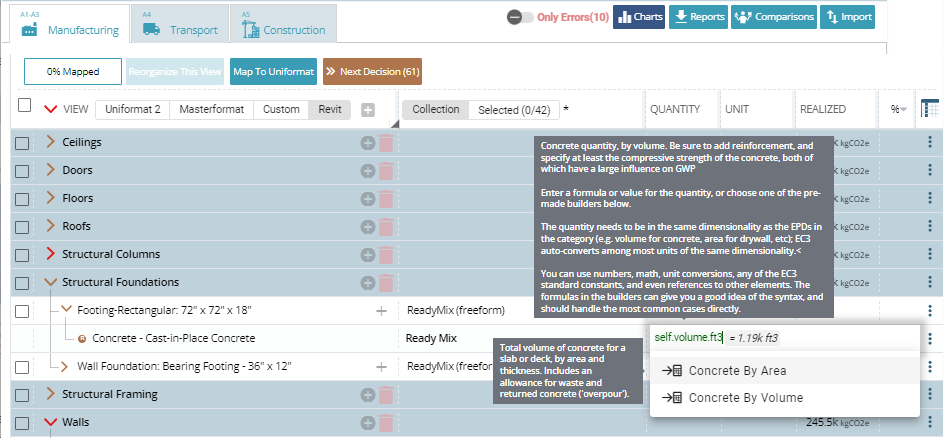
Task: Click plus icon on Footing-Rectangular row
Action: [x=381, y=311]
